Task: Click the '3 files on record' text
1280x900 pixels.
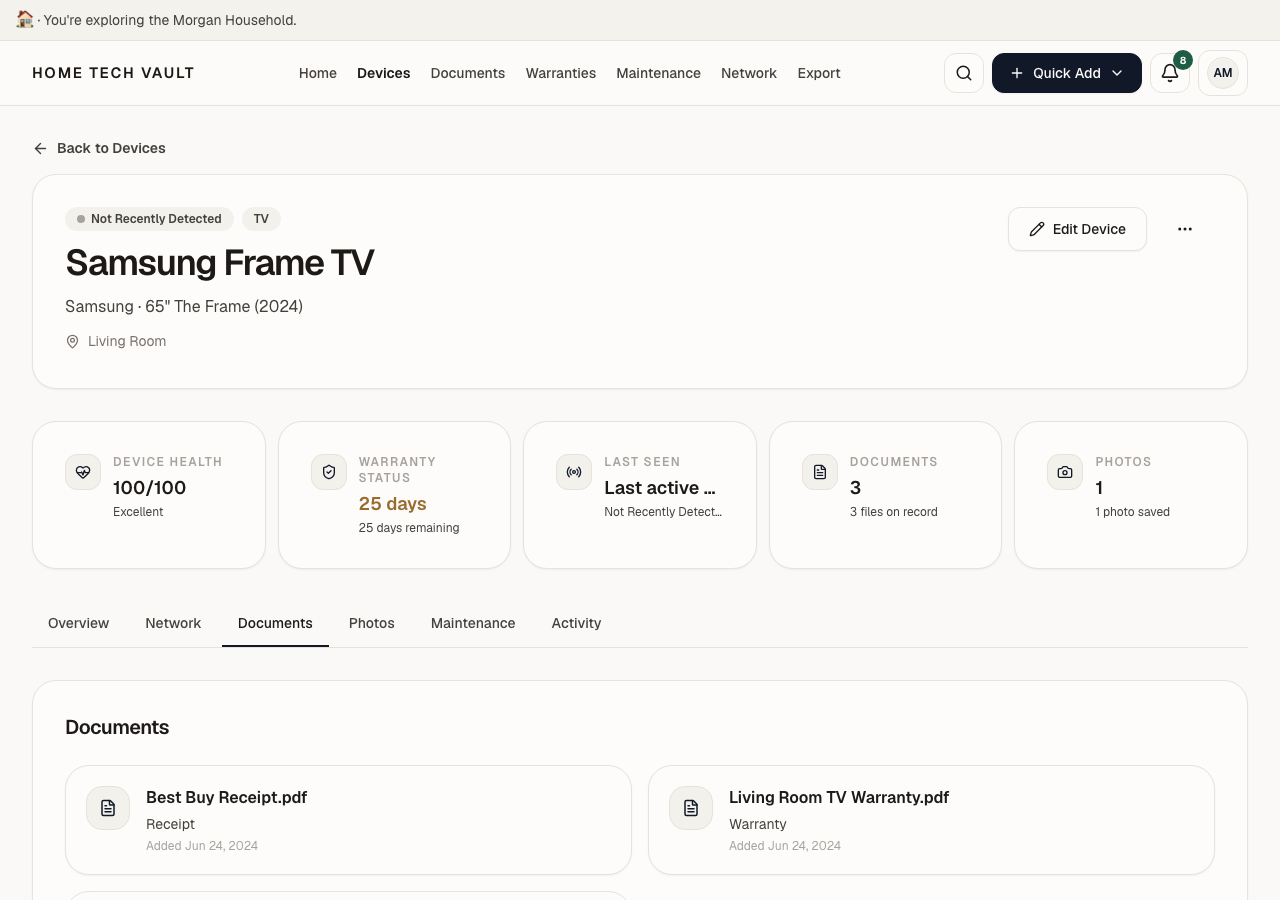Action: pos(894,512)
